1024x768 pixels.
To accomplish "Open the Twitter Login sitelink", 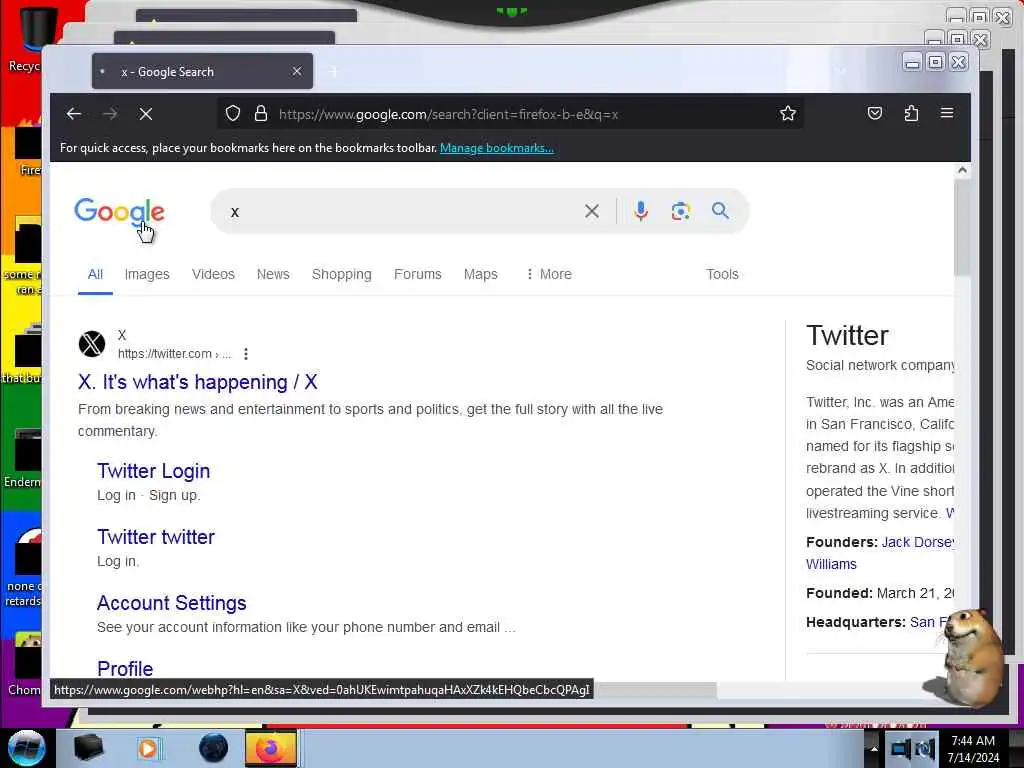I will pyautogui.click(x=153, y=471).
